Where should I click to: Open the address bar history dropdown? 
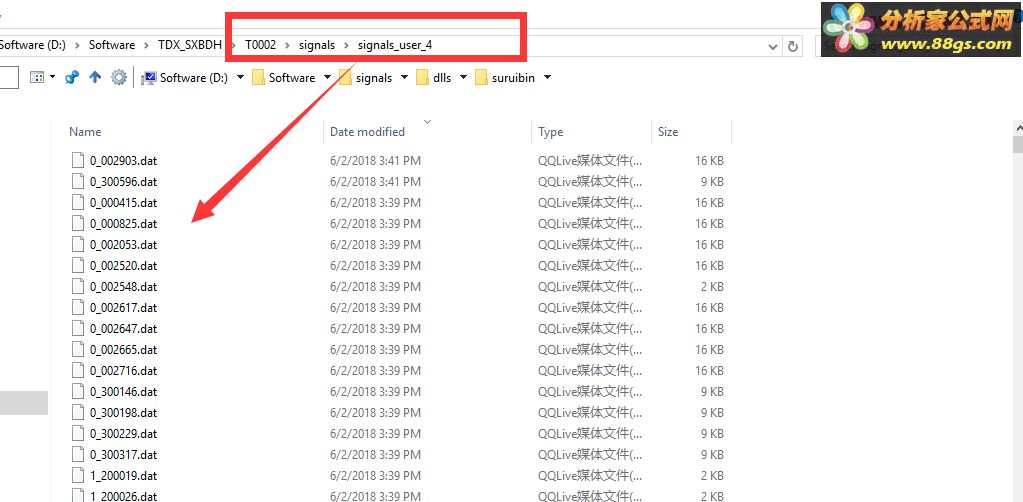pos(772,46)
